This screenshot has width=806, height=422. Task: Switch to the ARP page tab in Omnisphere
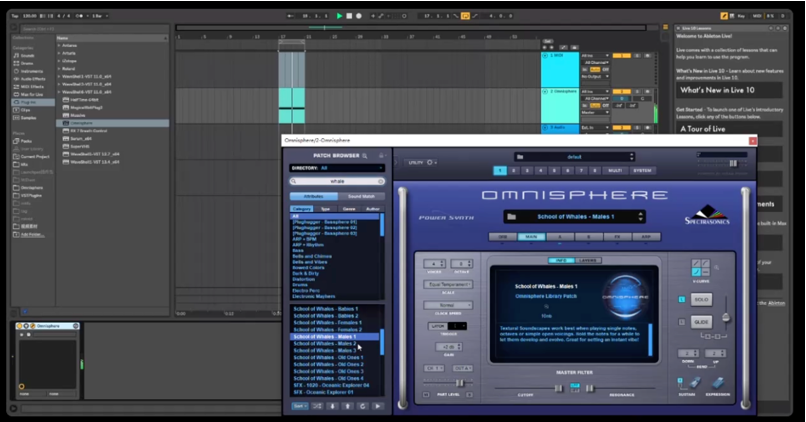pyautogui.click(x=646, y=237)
